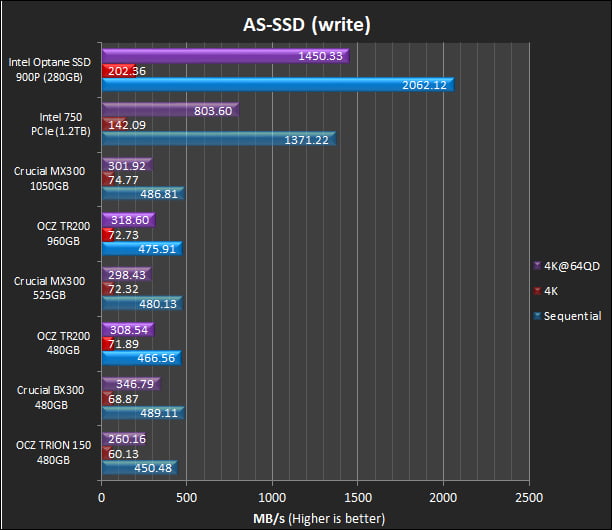Click the 202.36 bar value
Viewport: 612px width, 530px height.
click(x=127, y=71)
